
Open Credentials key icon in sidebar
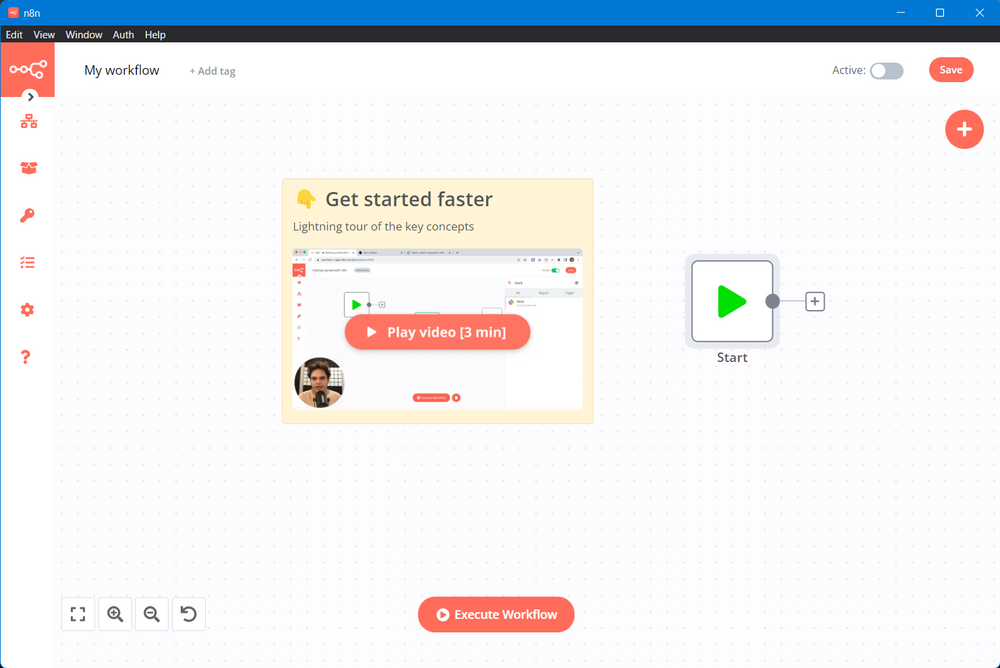tap(28, 216)
